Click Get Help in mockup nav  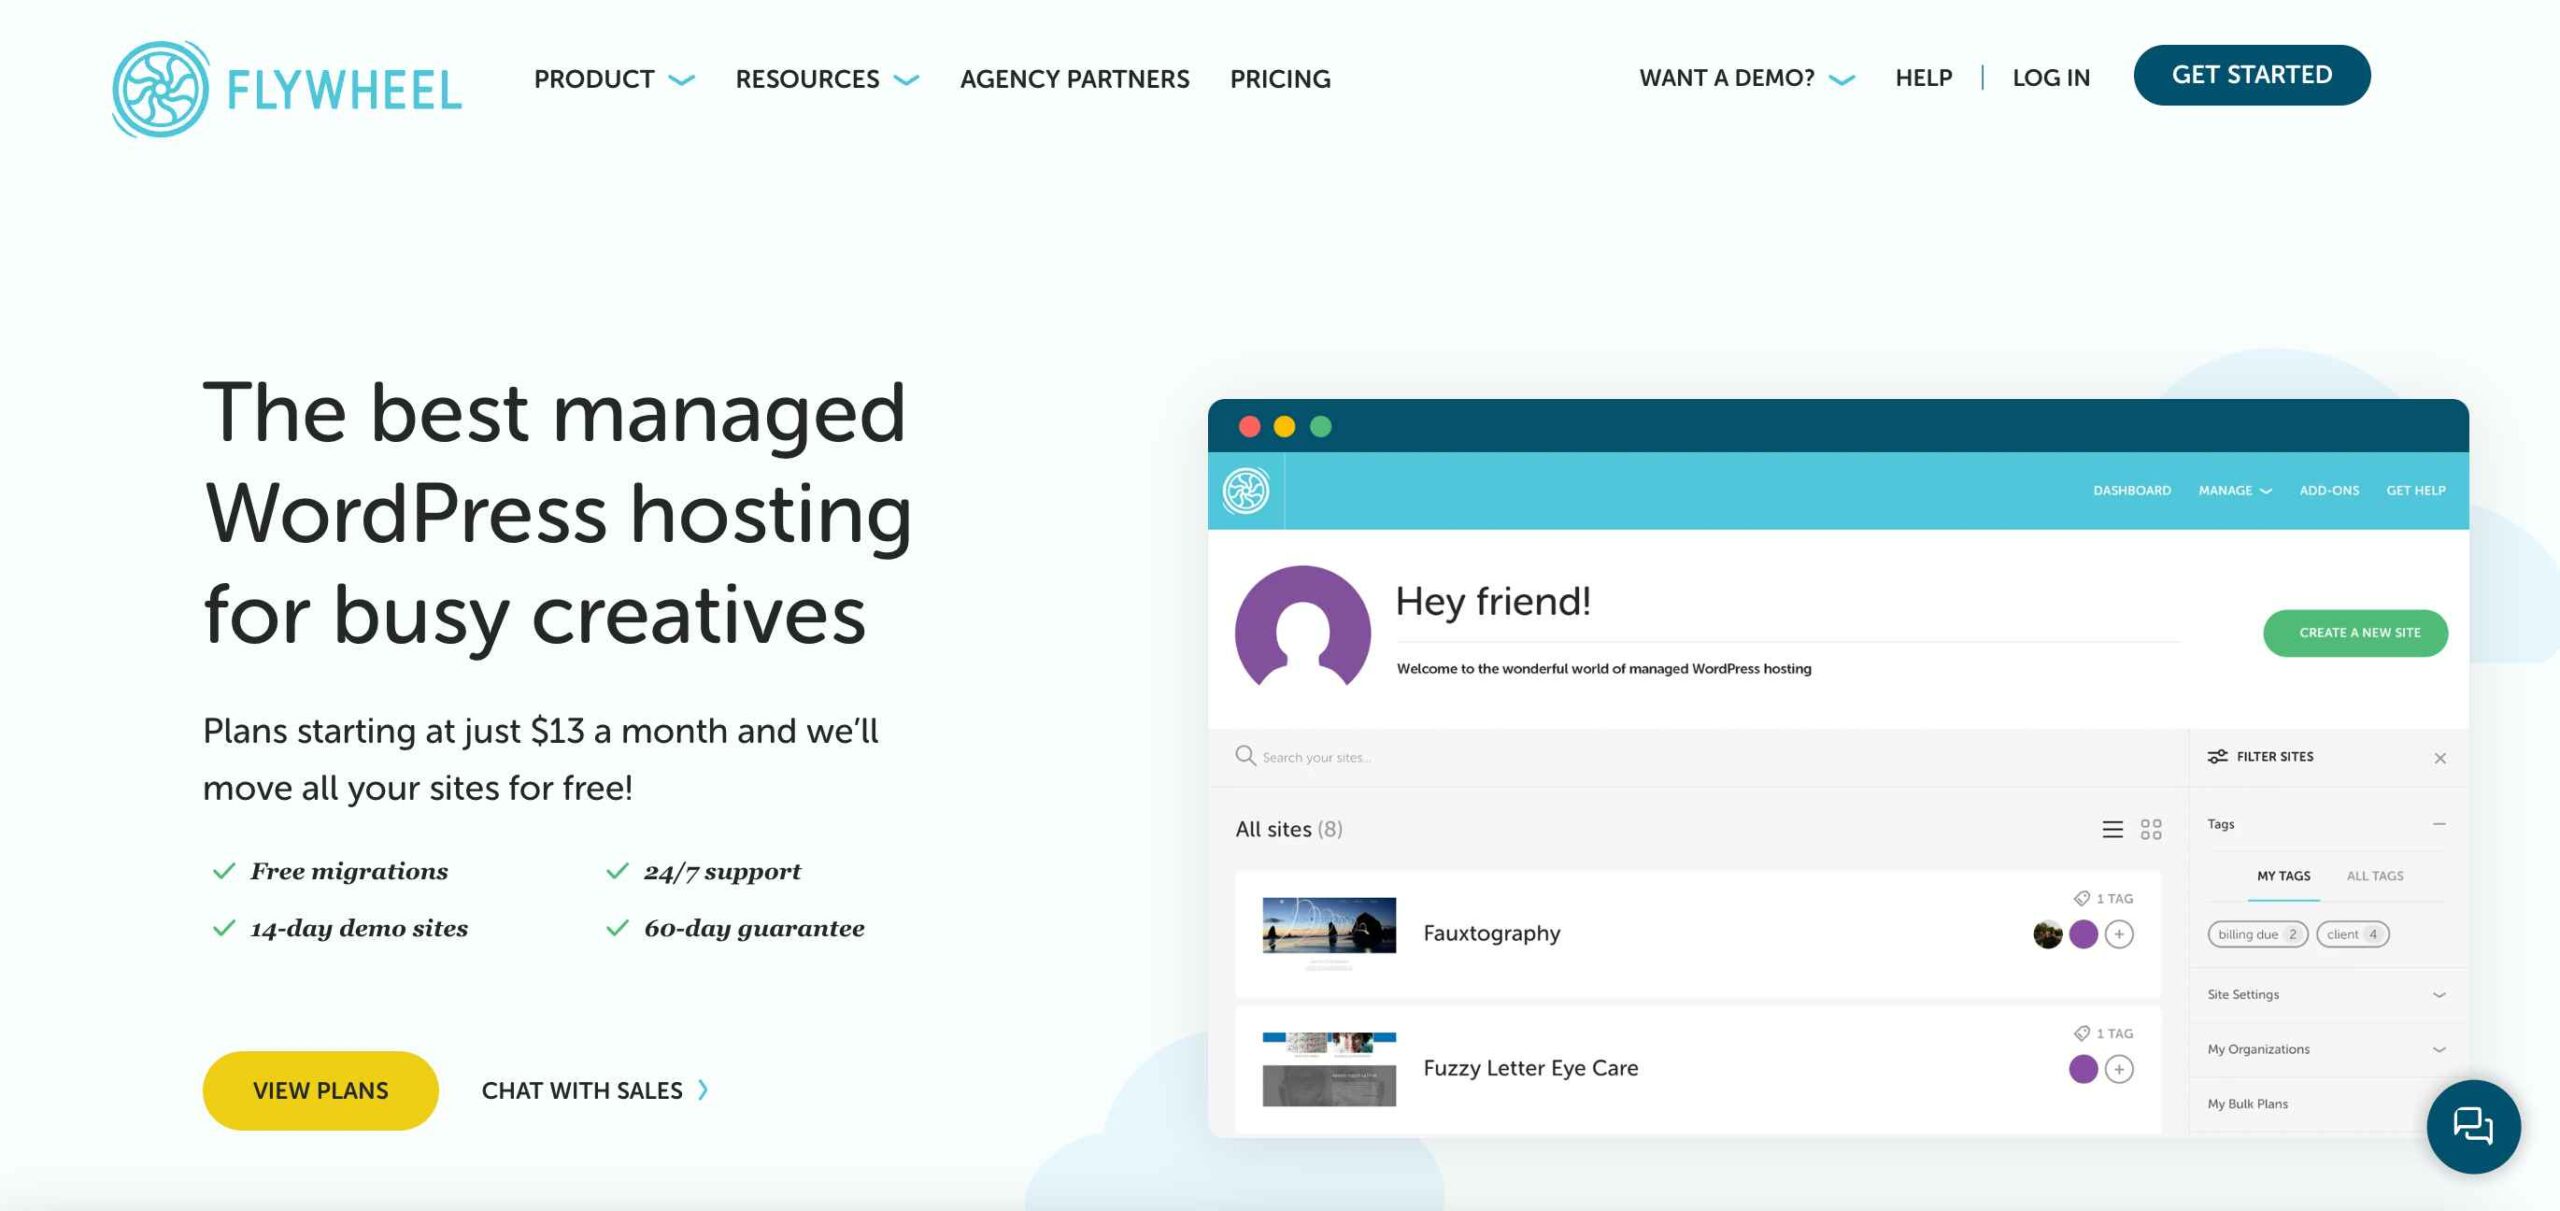(x=2416, y=491)
